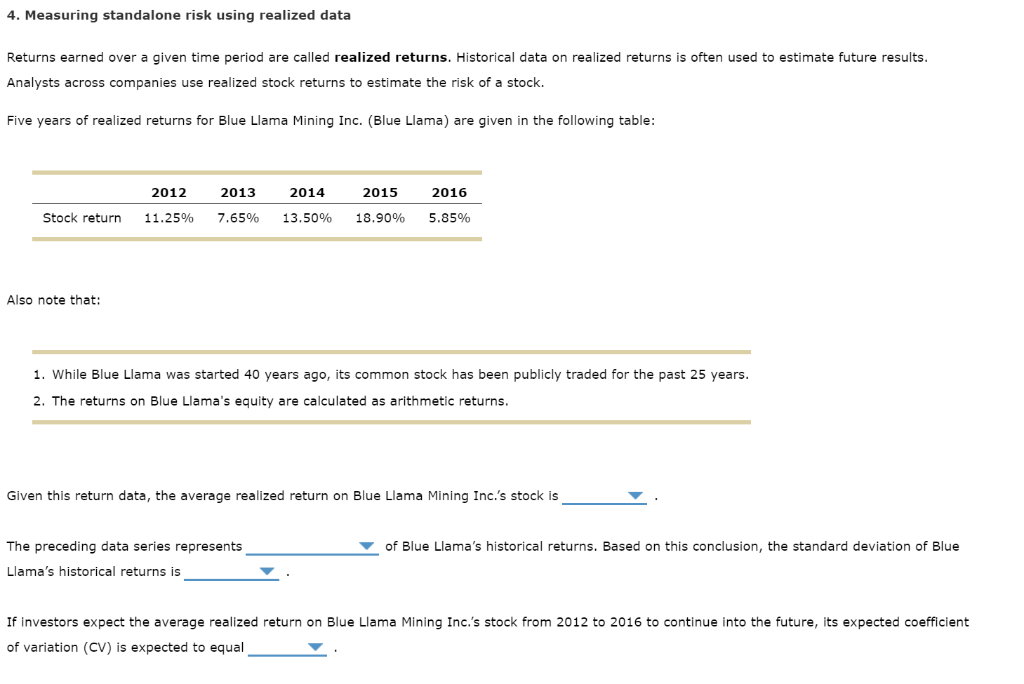Open the standard deviation dropdown
The height and width of the screenshot is (684, 1024).
click(268, 571)
